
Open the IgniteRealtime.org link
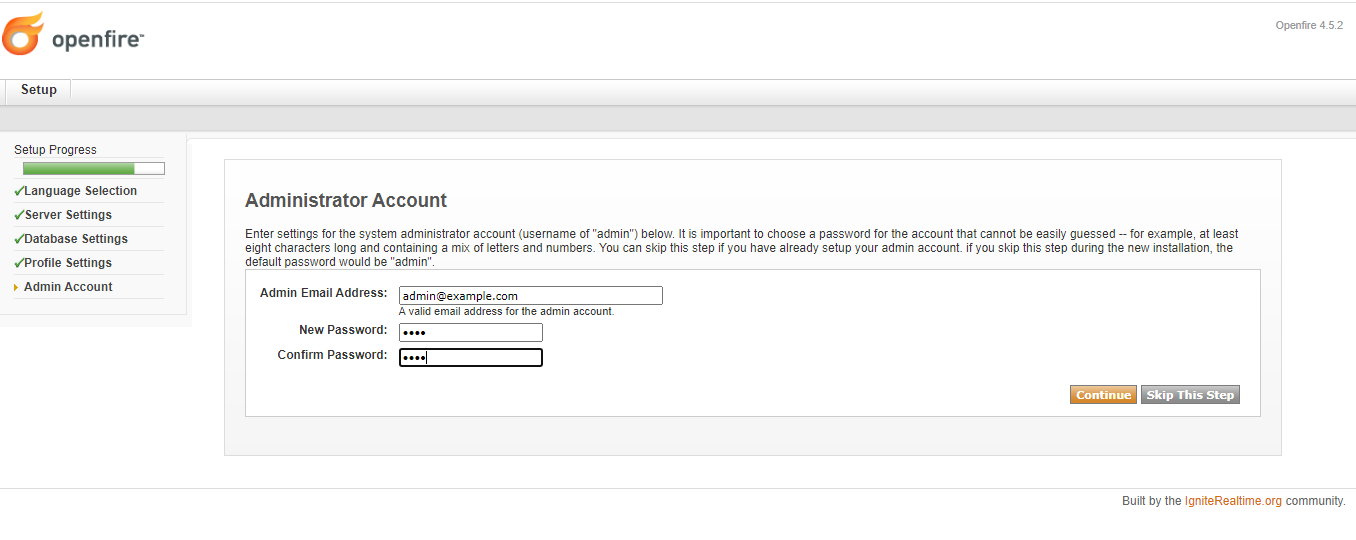coord(1233,501)
